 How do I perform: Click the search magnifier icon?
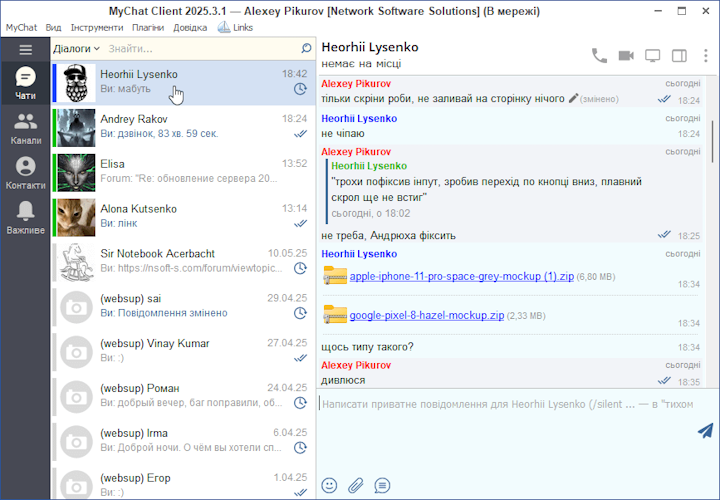tap(306, 48)
